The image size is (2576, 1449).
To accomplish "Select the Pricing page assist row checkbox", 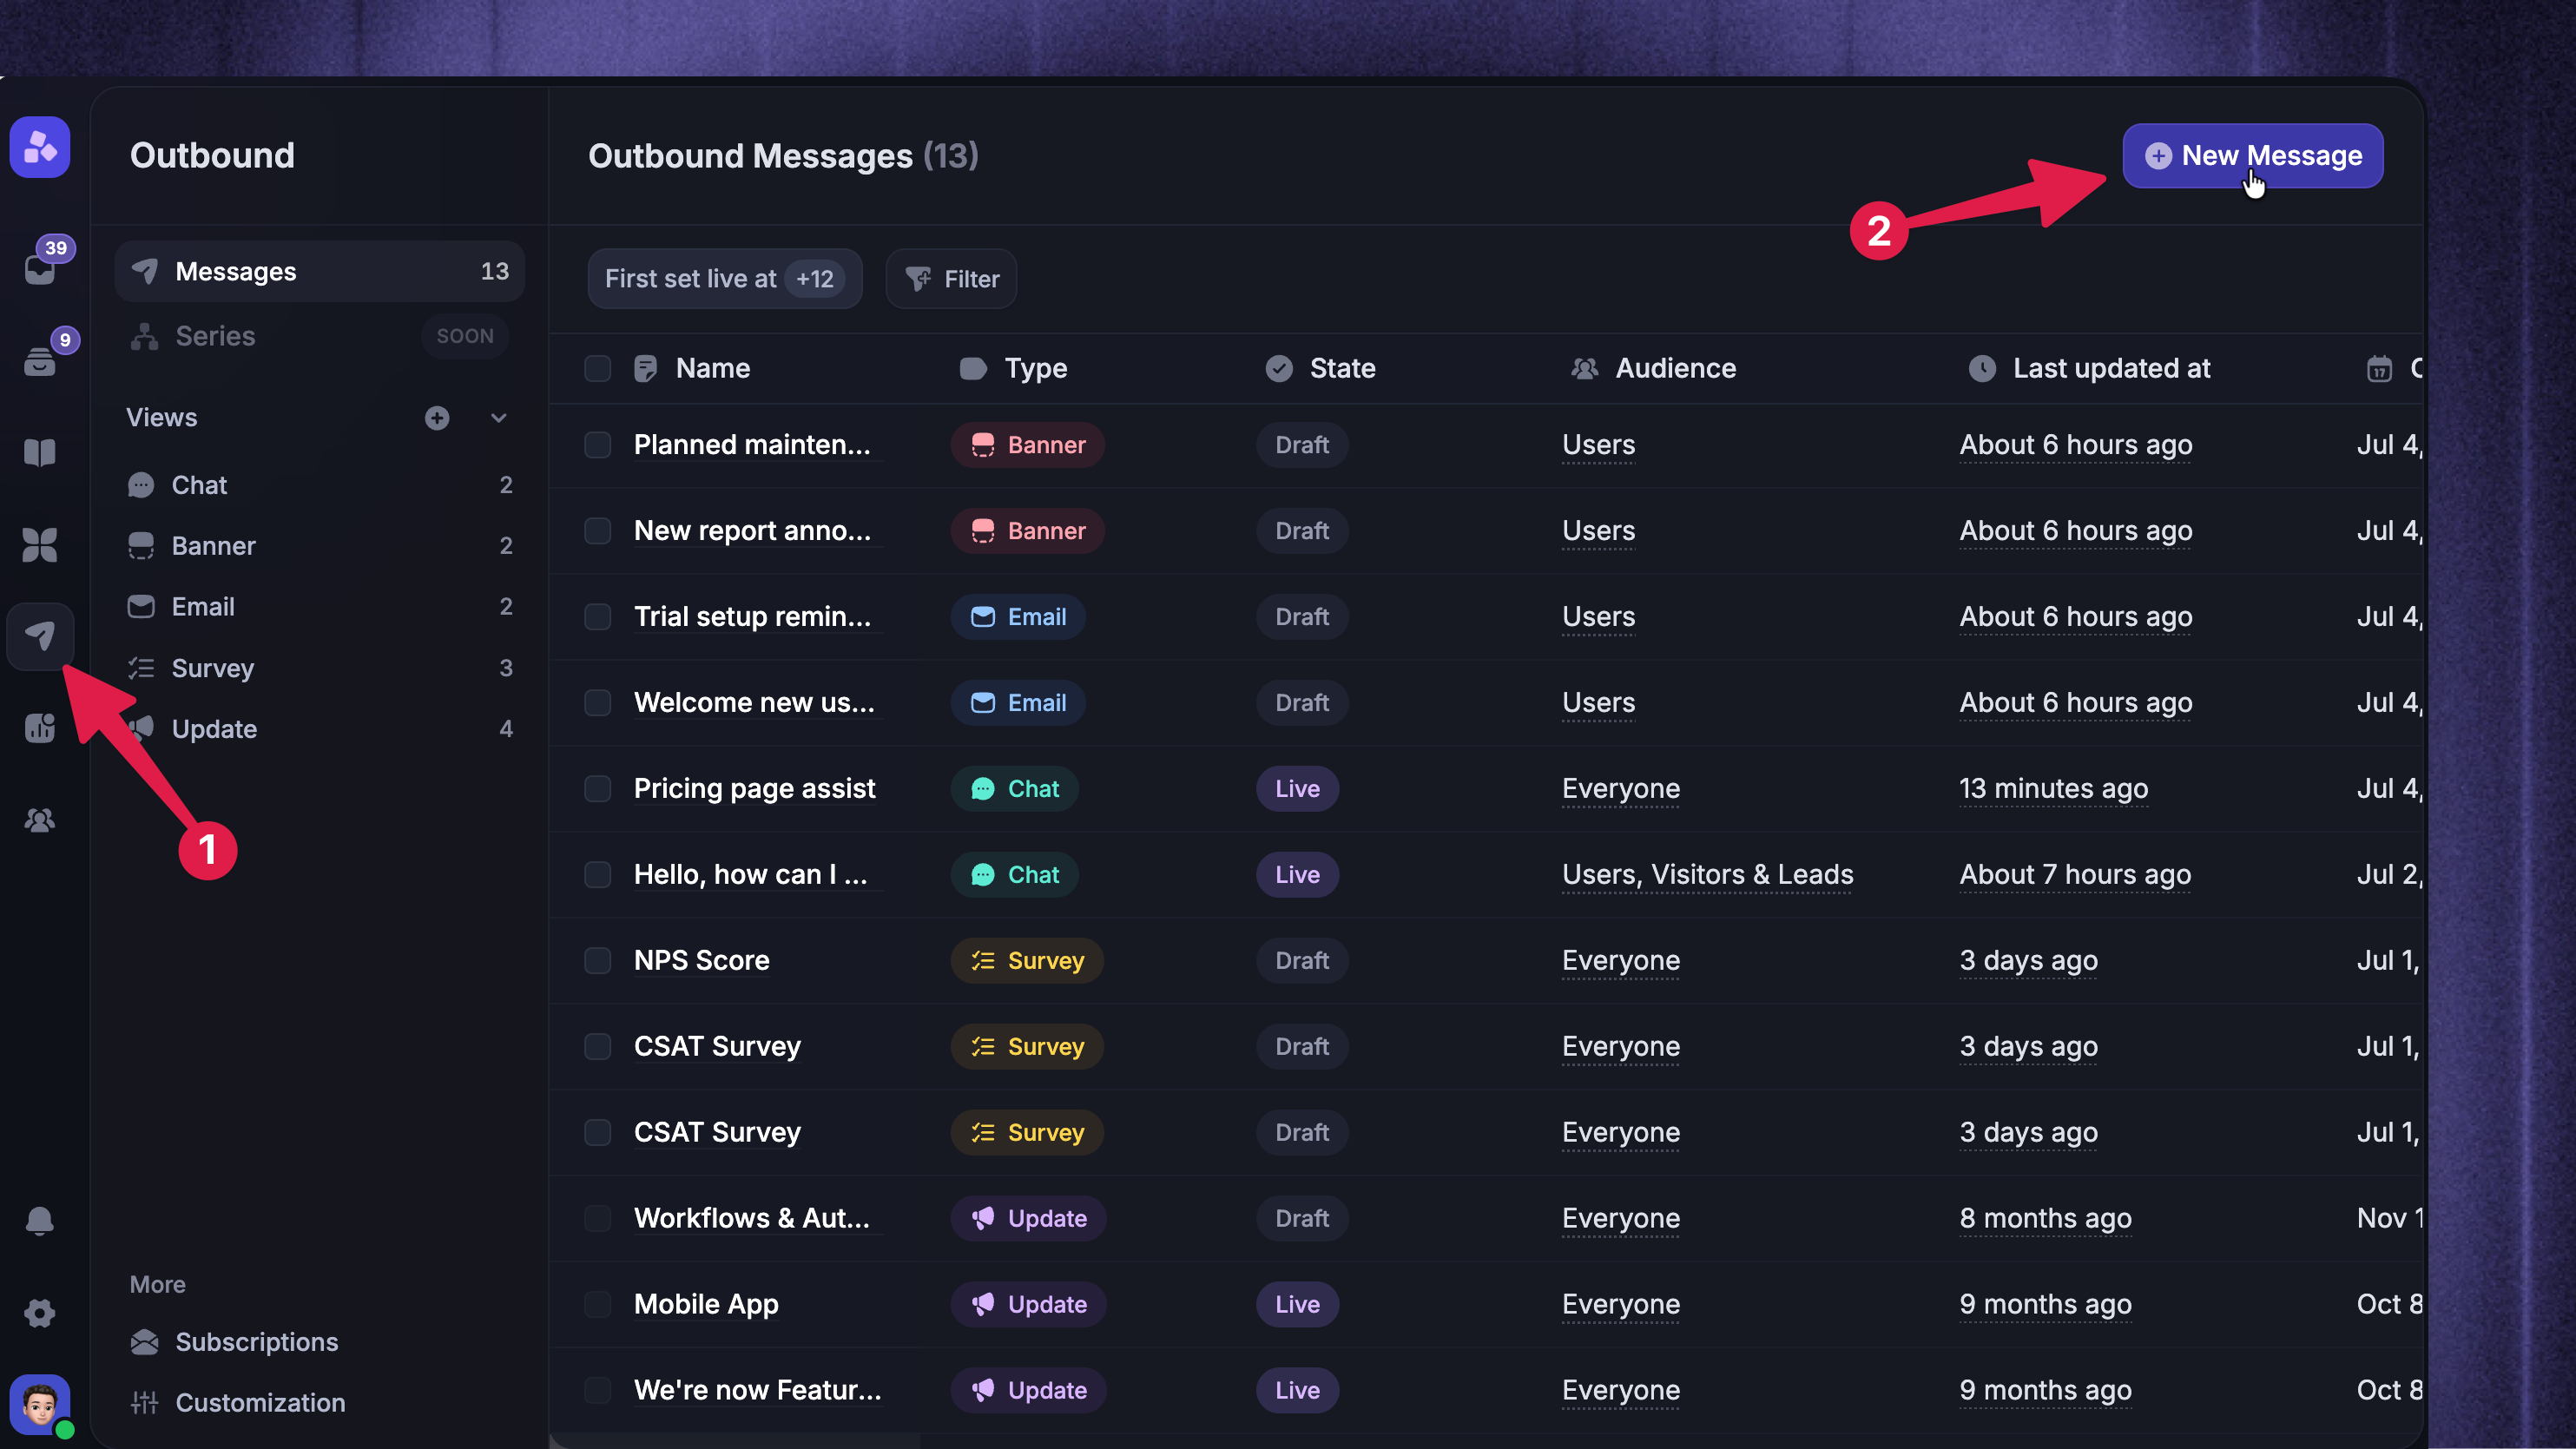I will [598, 789].
